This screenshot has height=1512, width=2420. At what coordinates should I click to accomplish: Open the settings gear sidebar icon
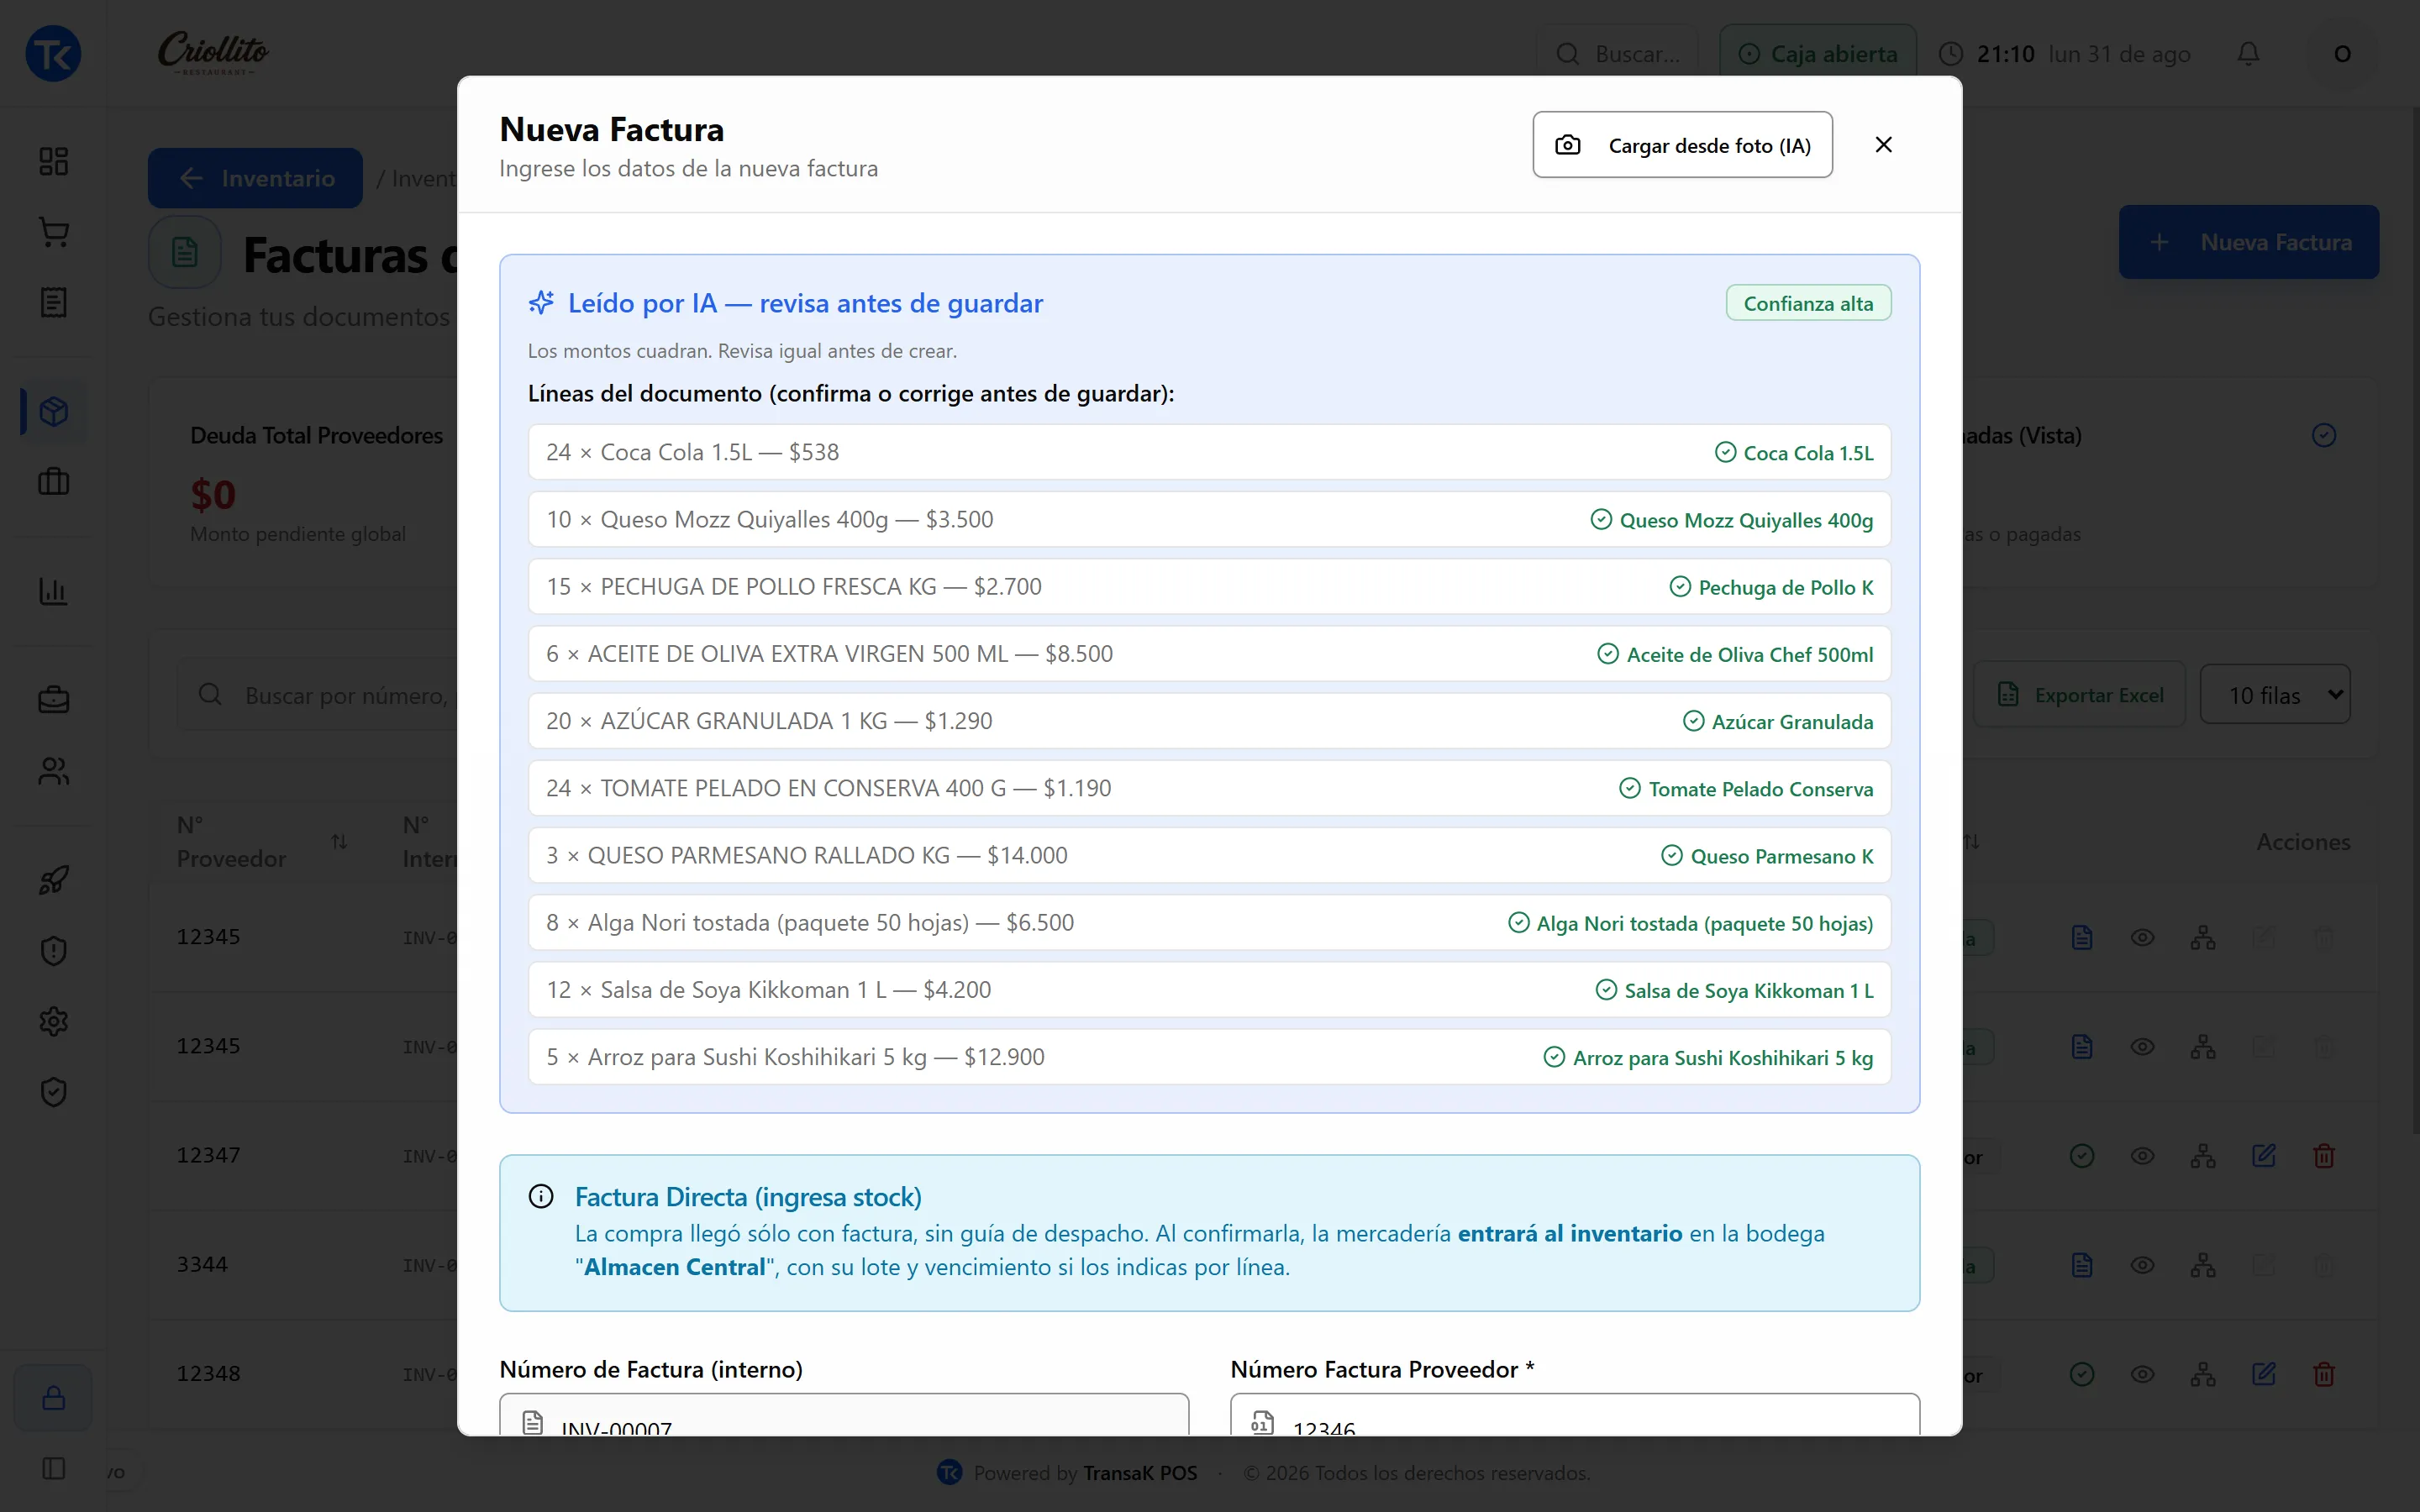54,1021
